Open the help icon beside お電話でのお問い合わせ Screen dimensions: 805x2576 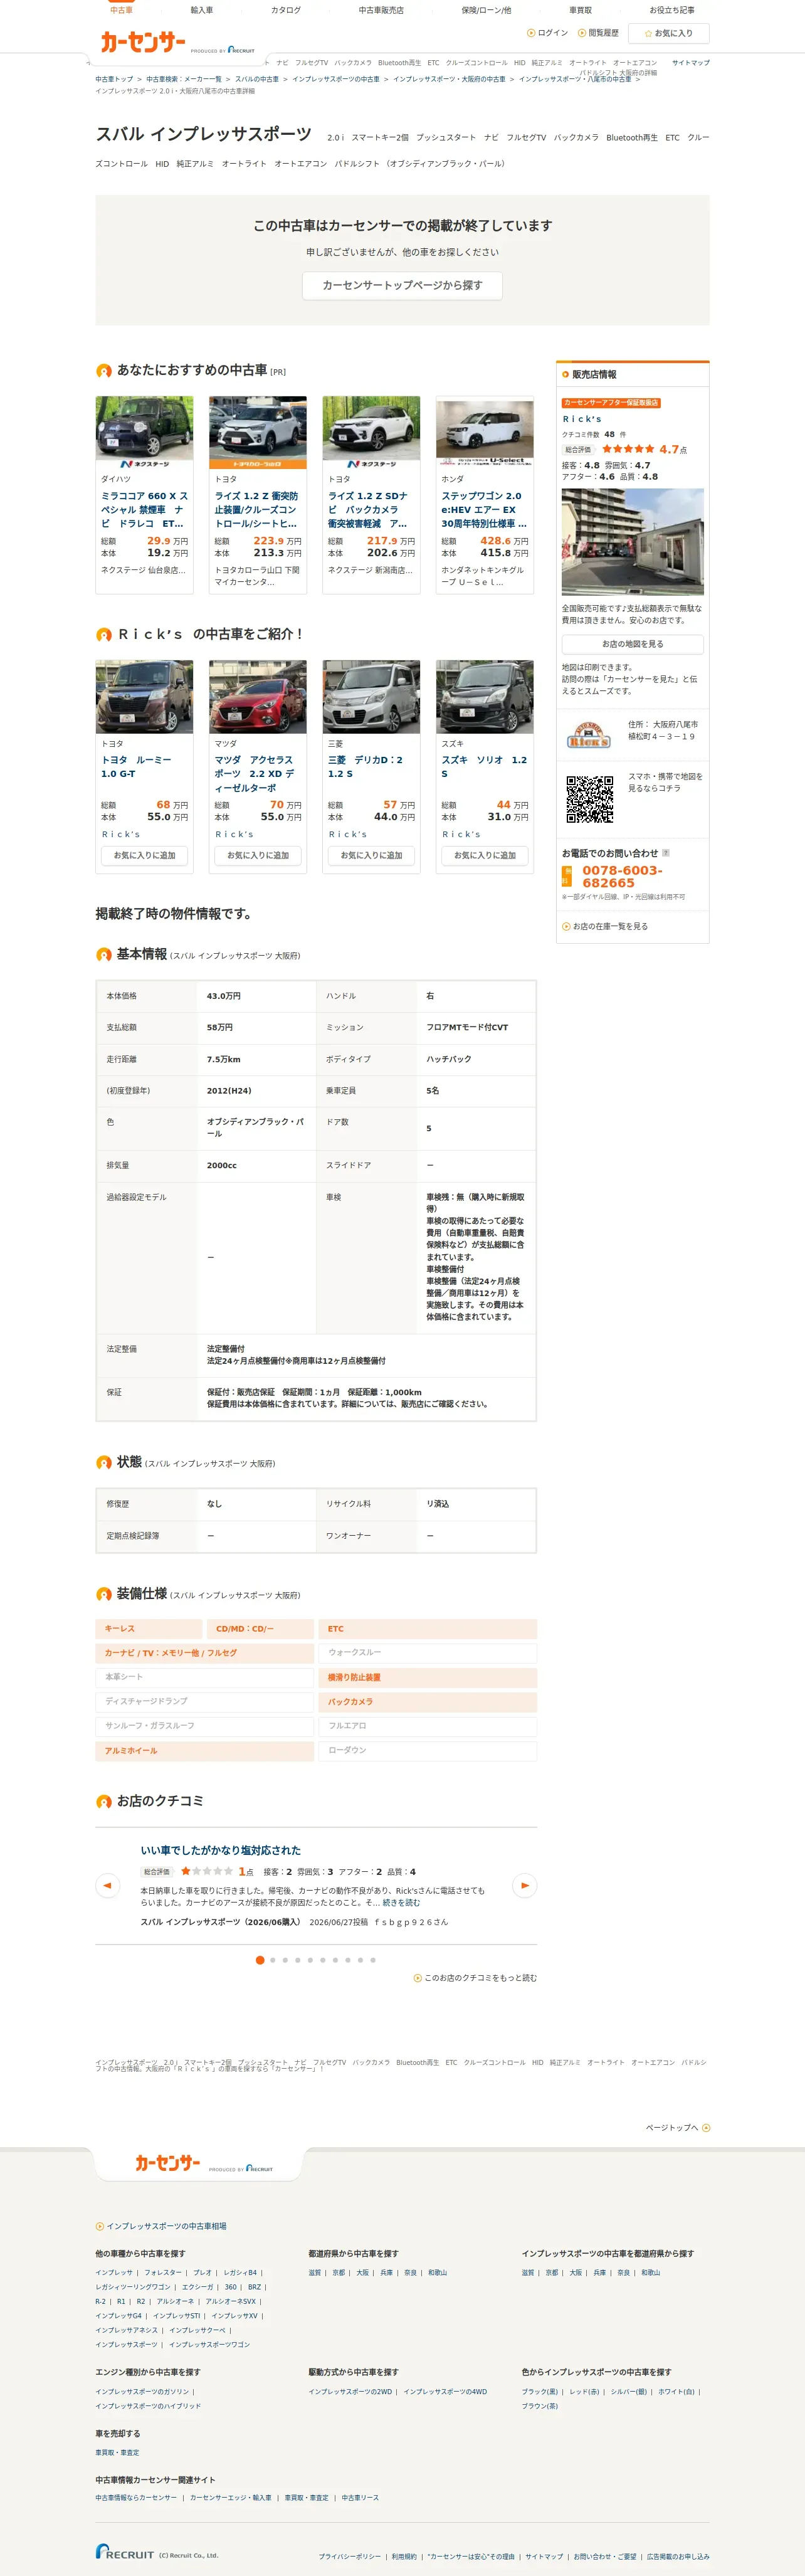(666, 853)
